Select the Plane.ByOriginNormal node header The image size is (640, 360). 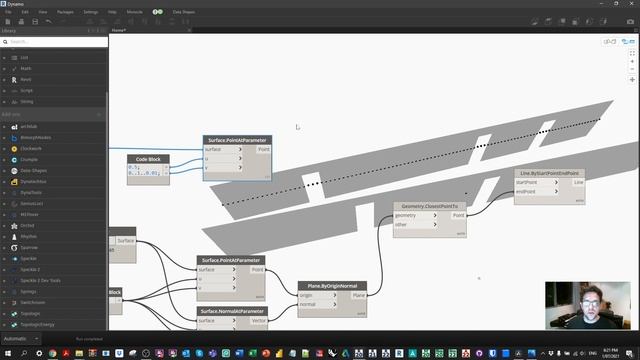point(332,286)
